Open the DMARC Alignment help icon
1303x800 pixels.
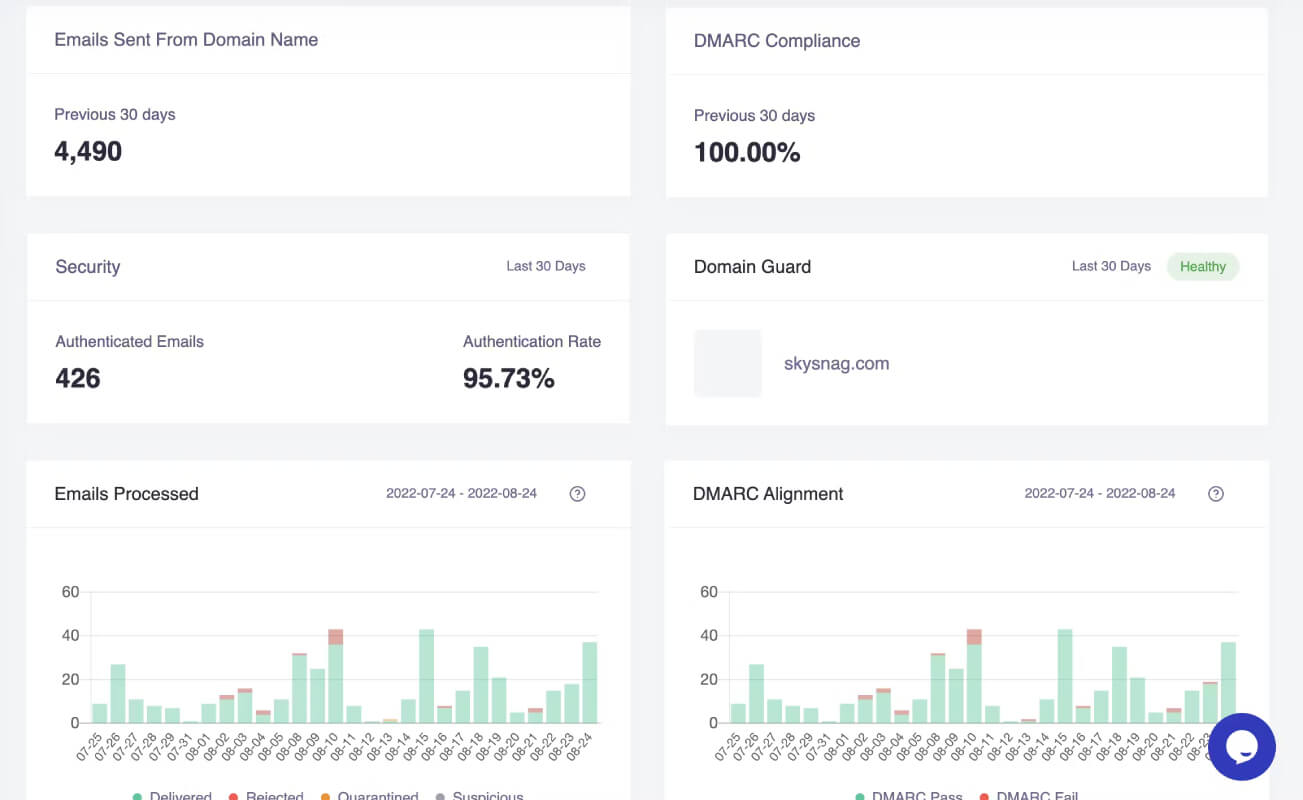pos(1216,494)
